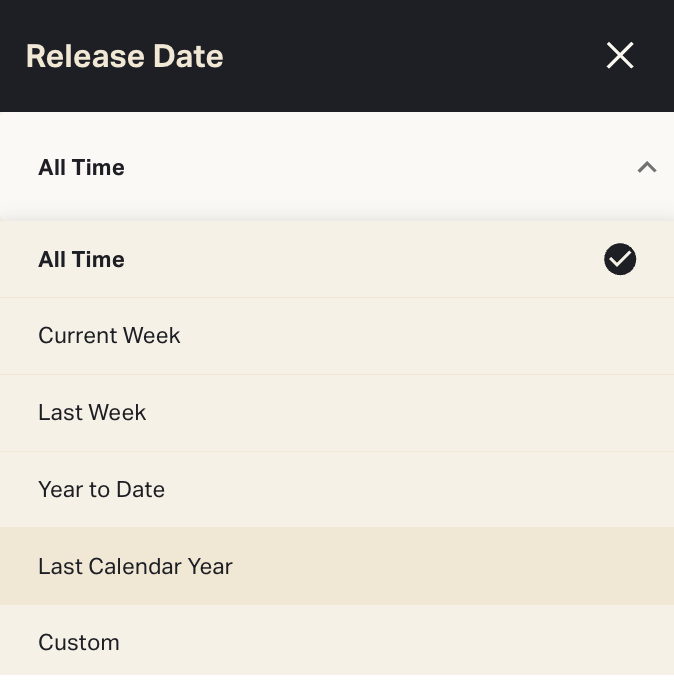Select the All Time list option
Screen dimensions: 674x686
[x=81, y=260]
